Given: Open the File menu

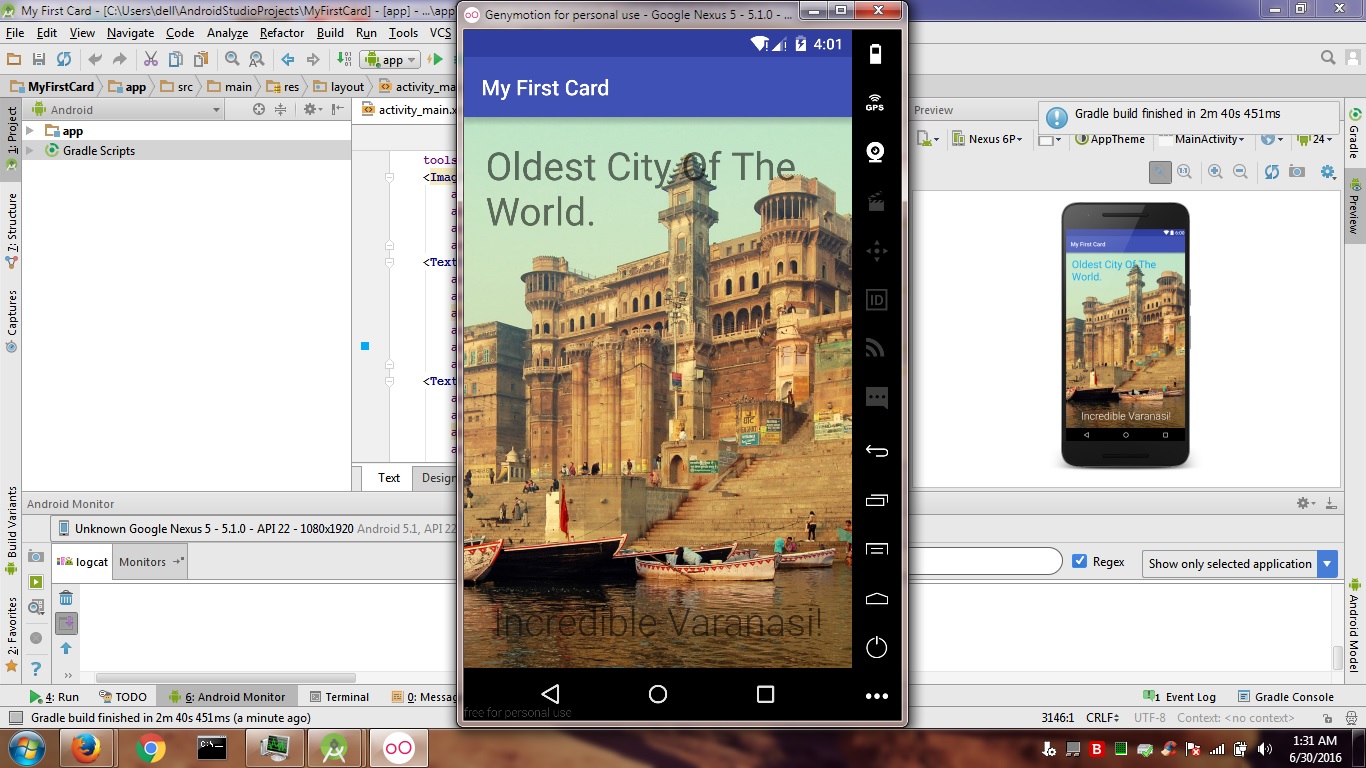Looking at the screenshot, I should click(15, 33).
